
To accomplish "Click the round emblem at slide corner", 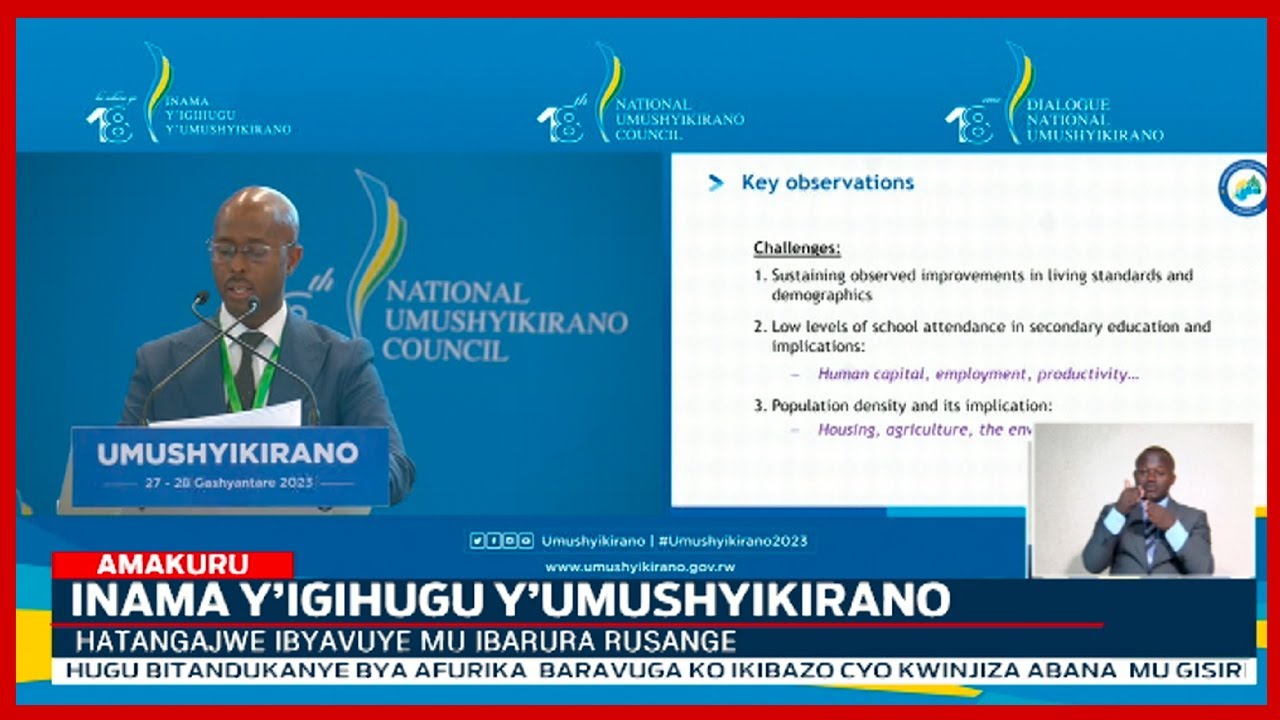I will pos(1243,186).
